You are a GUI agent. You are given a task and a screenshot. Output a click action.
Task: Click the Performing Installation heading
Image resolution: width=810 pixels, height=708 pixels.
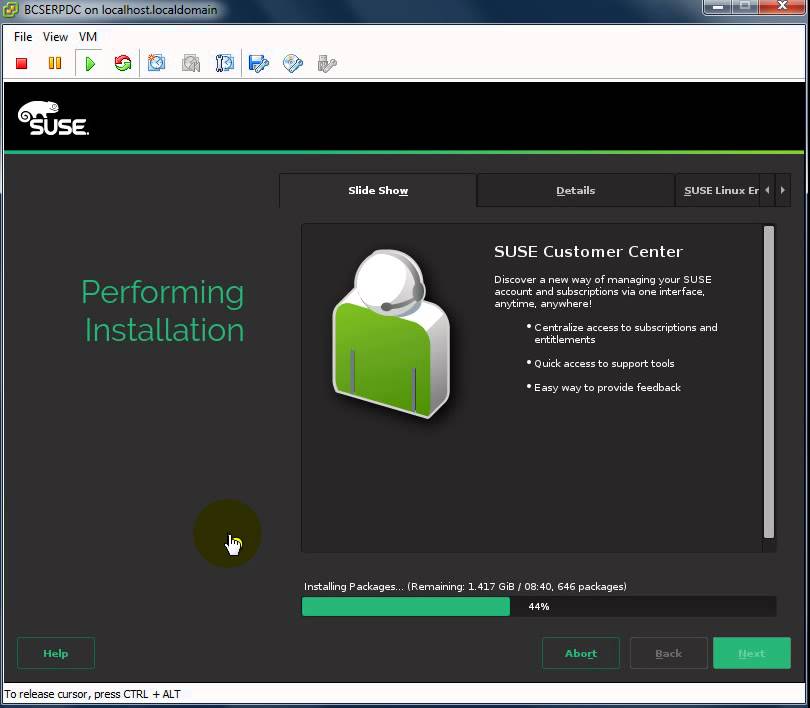[x=163, y=311]
